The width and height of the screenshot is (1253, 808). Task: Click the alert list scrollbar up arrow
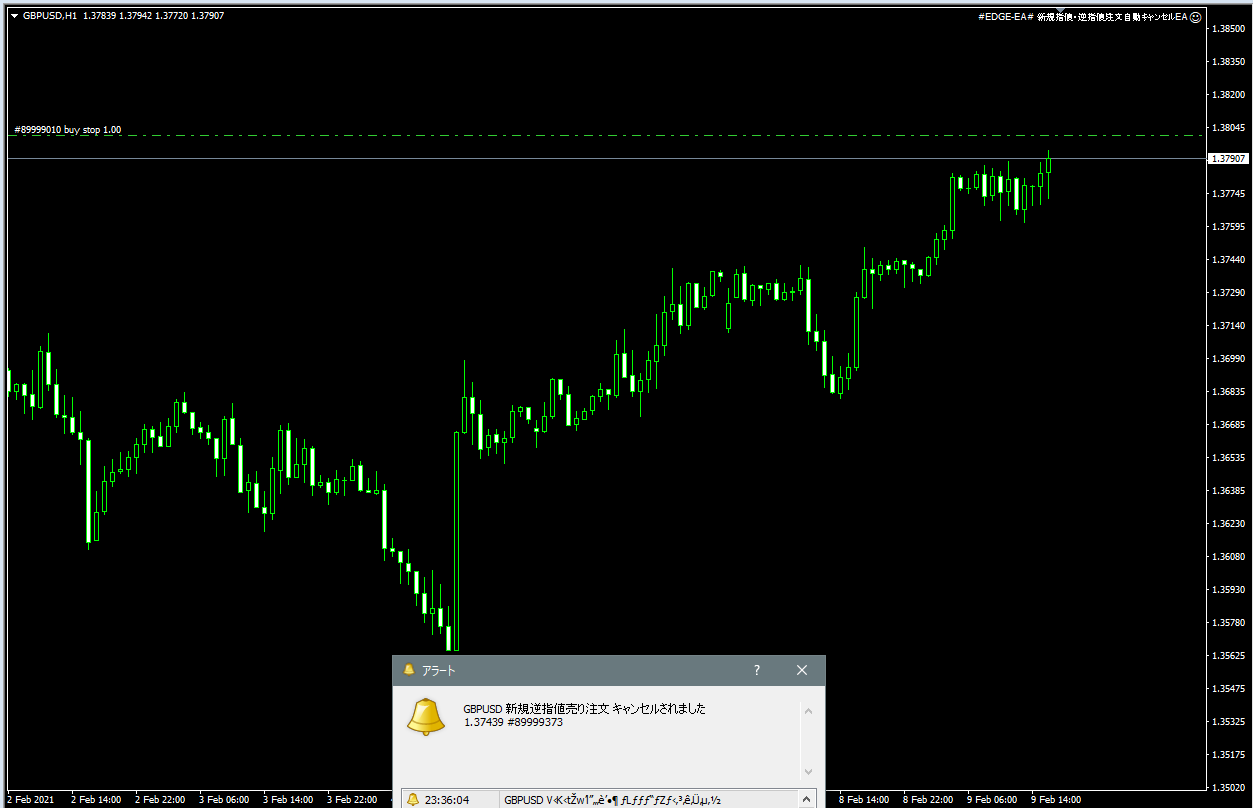point(809,799)
